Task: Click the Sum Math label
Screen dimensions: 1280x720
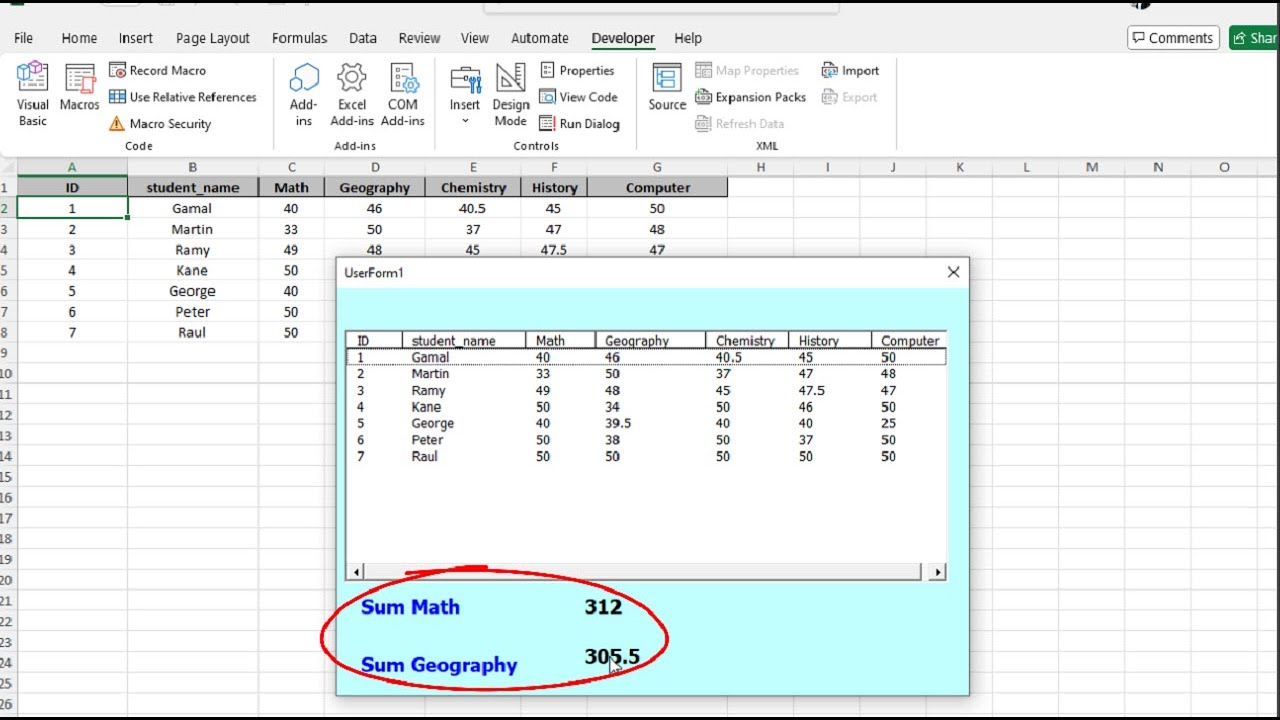Action: point(410,607)
